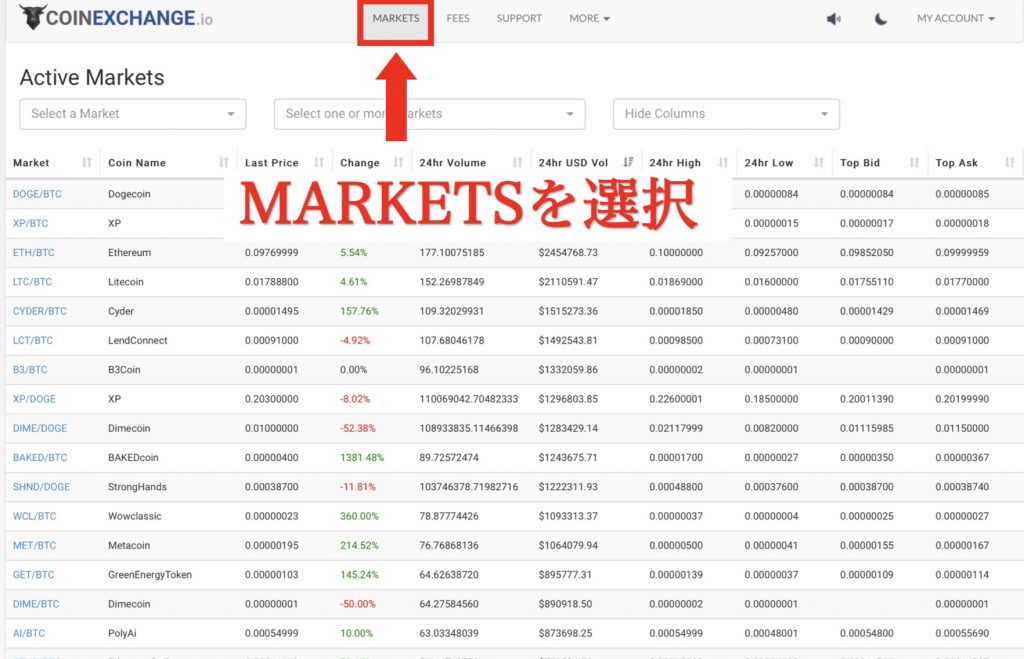Open the XP/DOGE market
The height and width of the screenshot is (659, 1024).
coord(35,399)
